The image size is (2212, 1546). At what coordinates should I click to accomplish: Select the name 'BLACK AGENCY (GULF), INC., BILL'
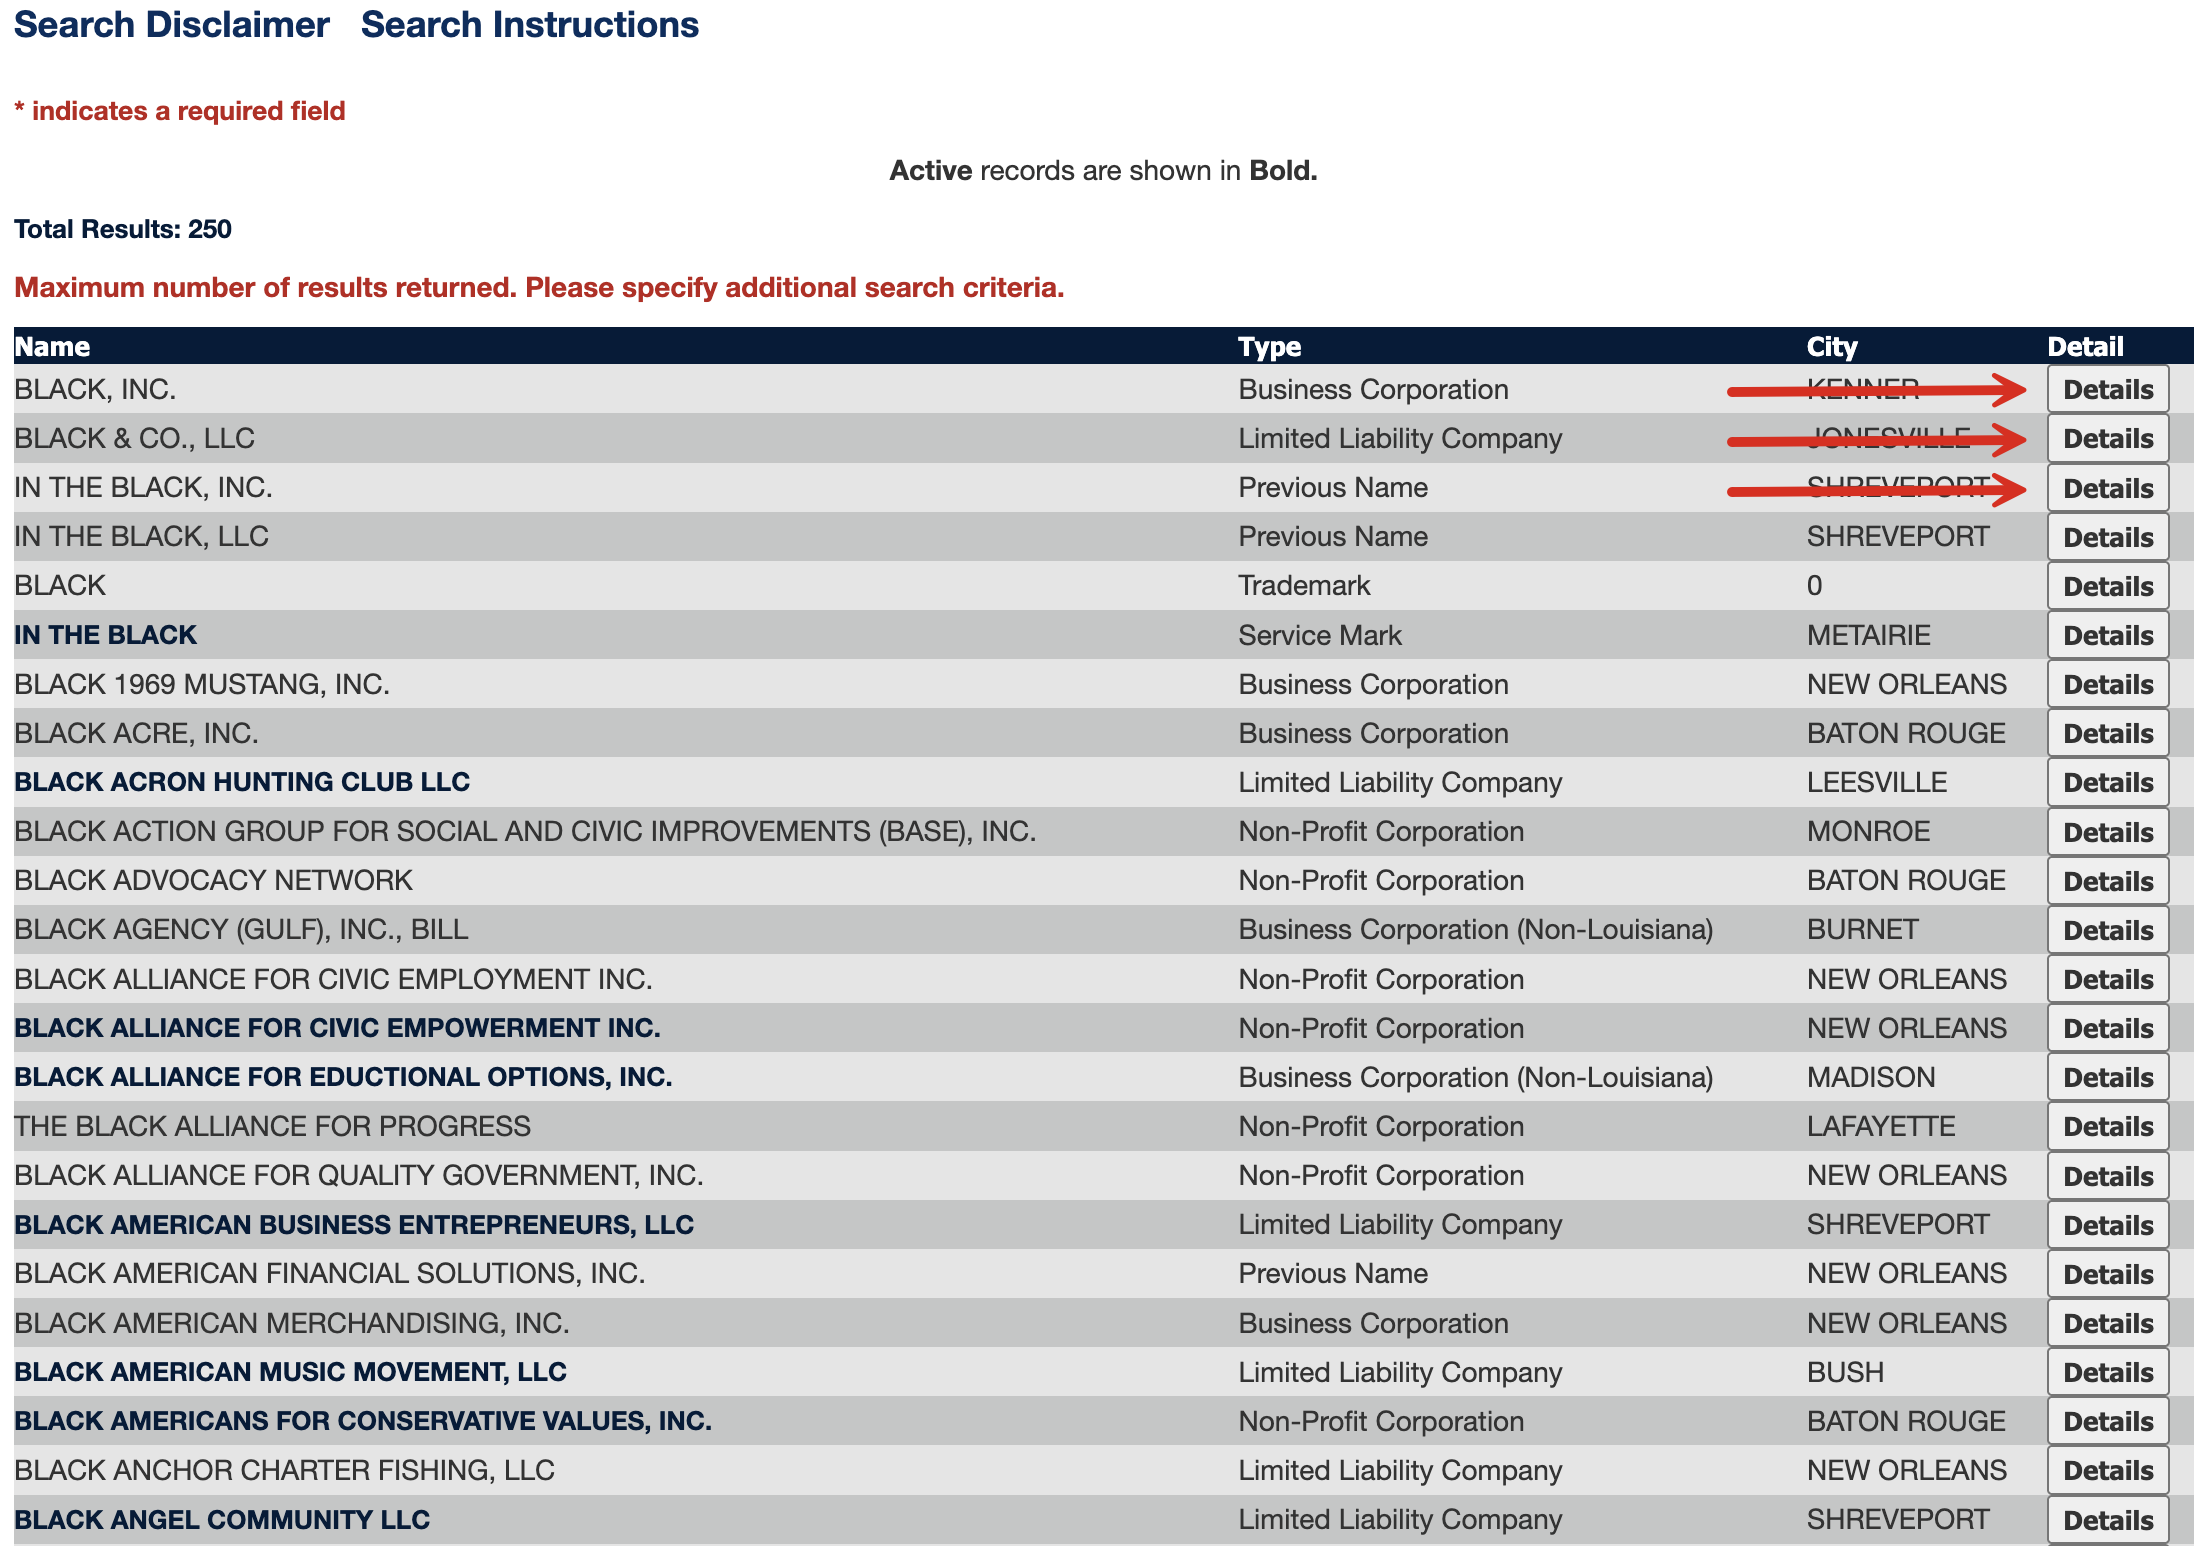pyautogui.click(x=241, y=929)
